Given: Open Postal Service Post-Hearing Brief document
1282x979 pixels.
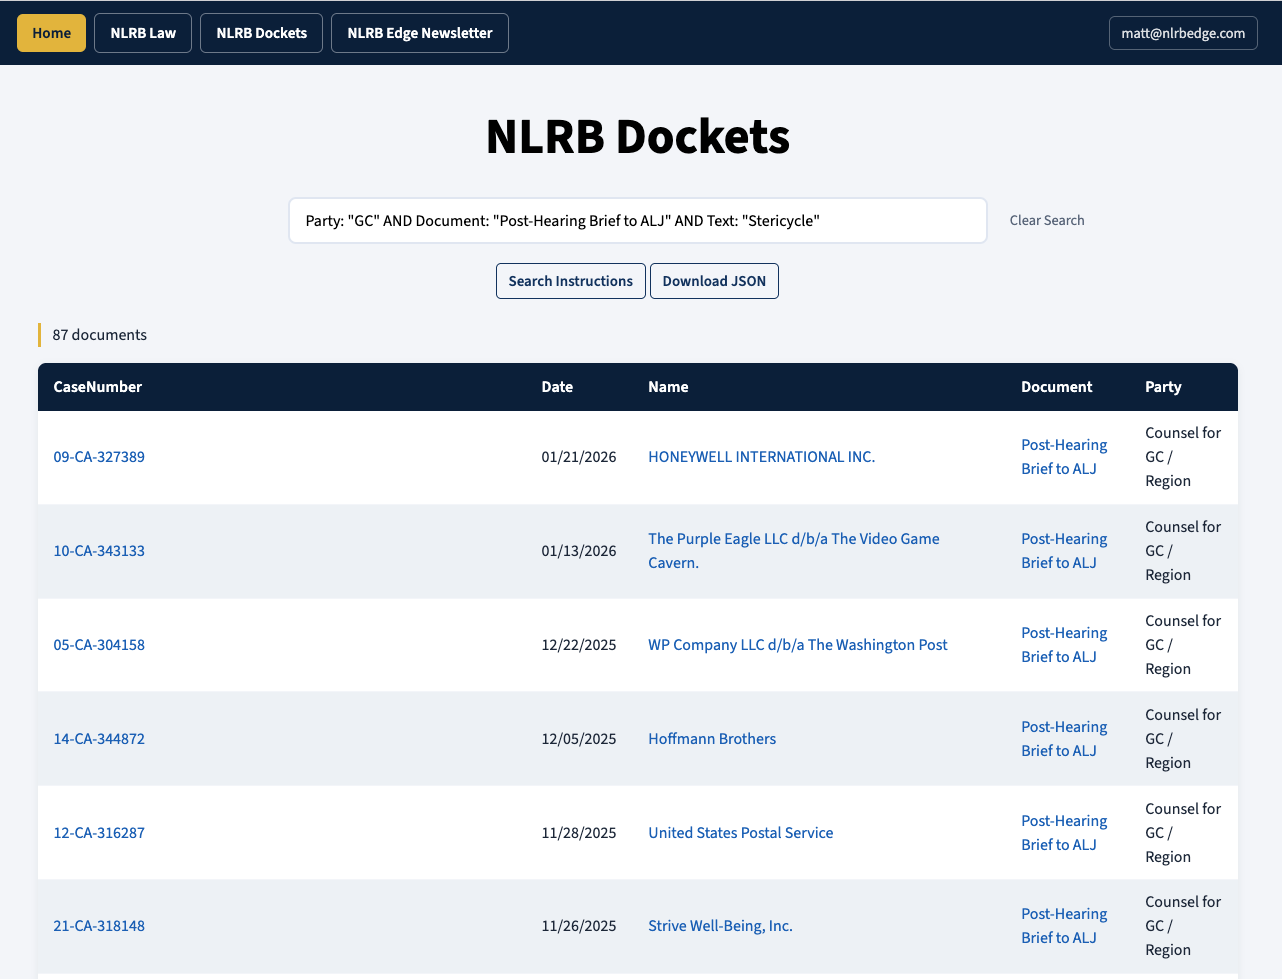Looking at the screenshot, I should 1064,833.
